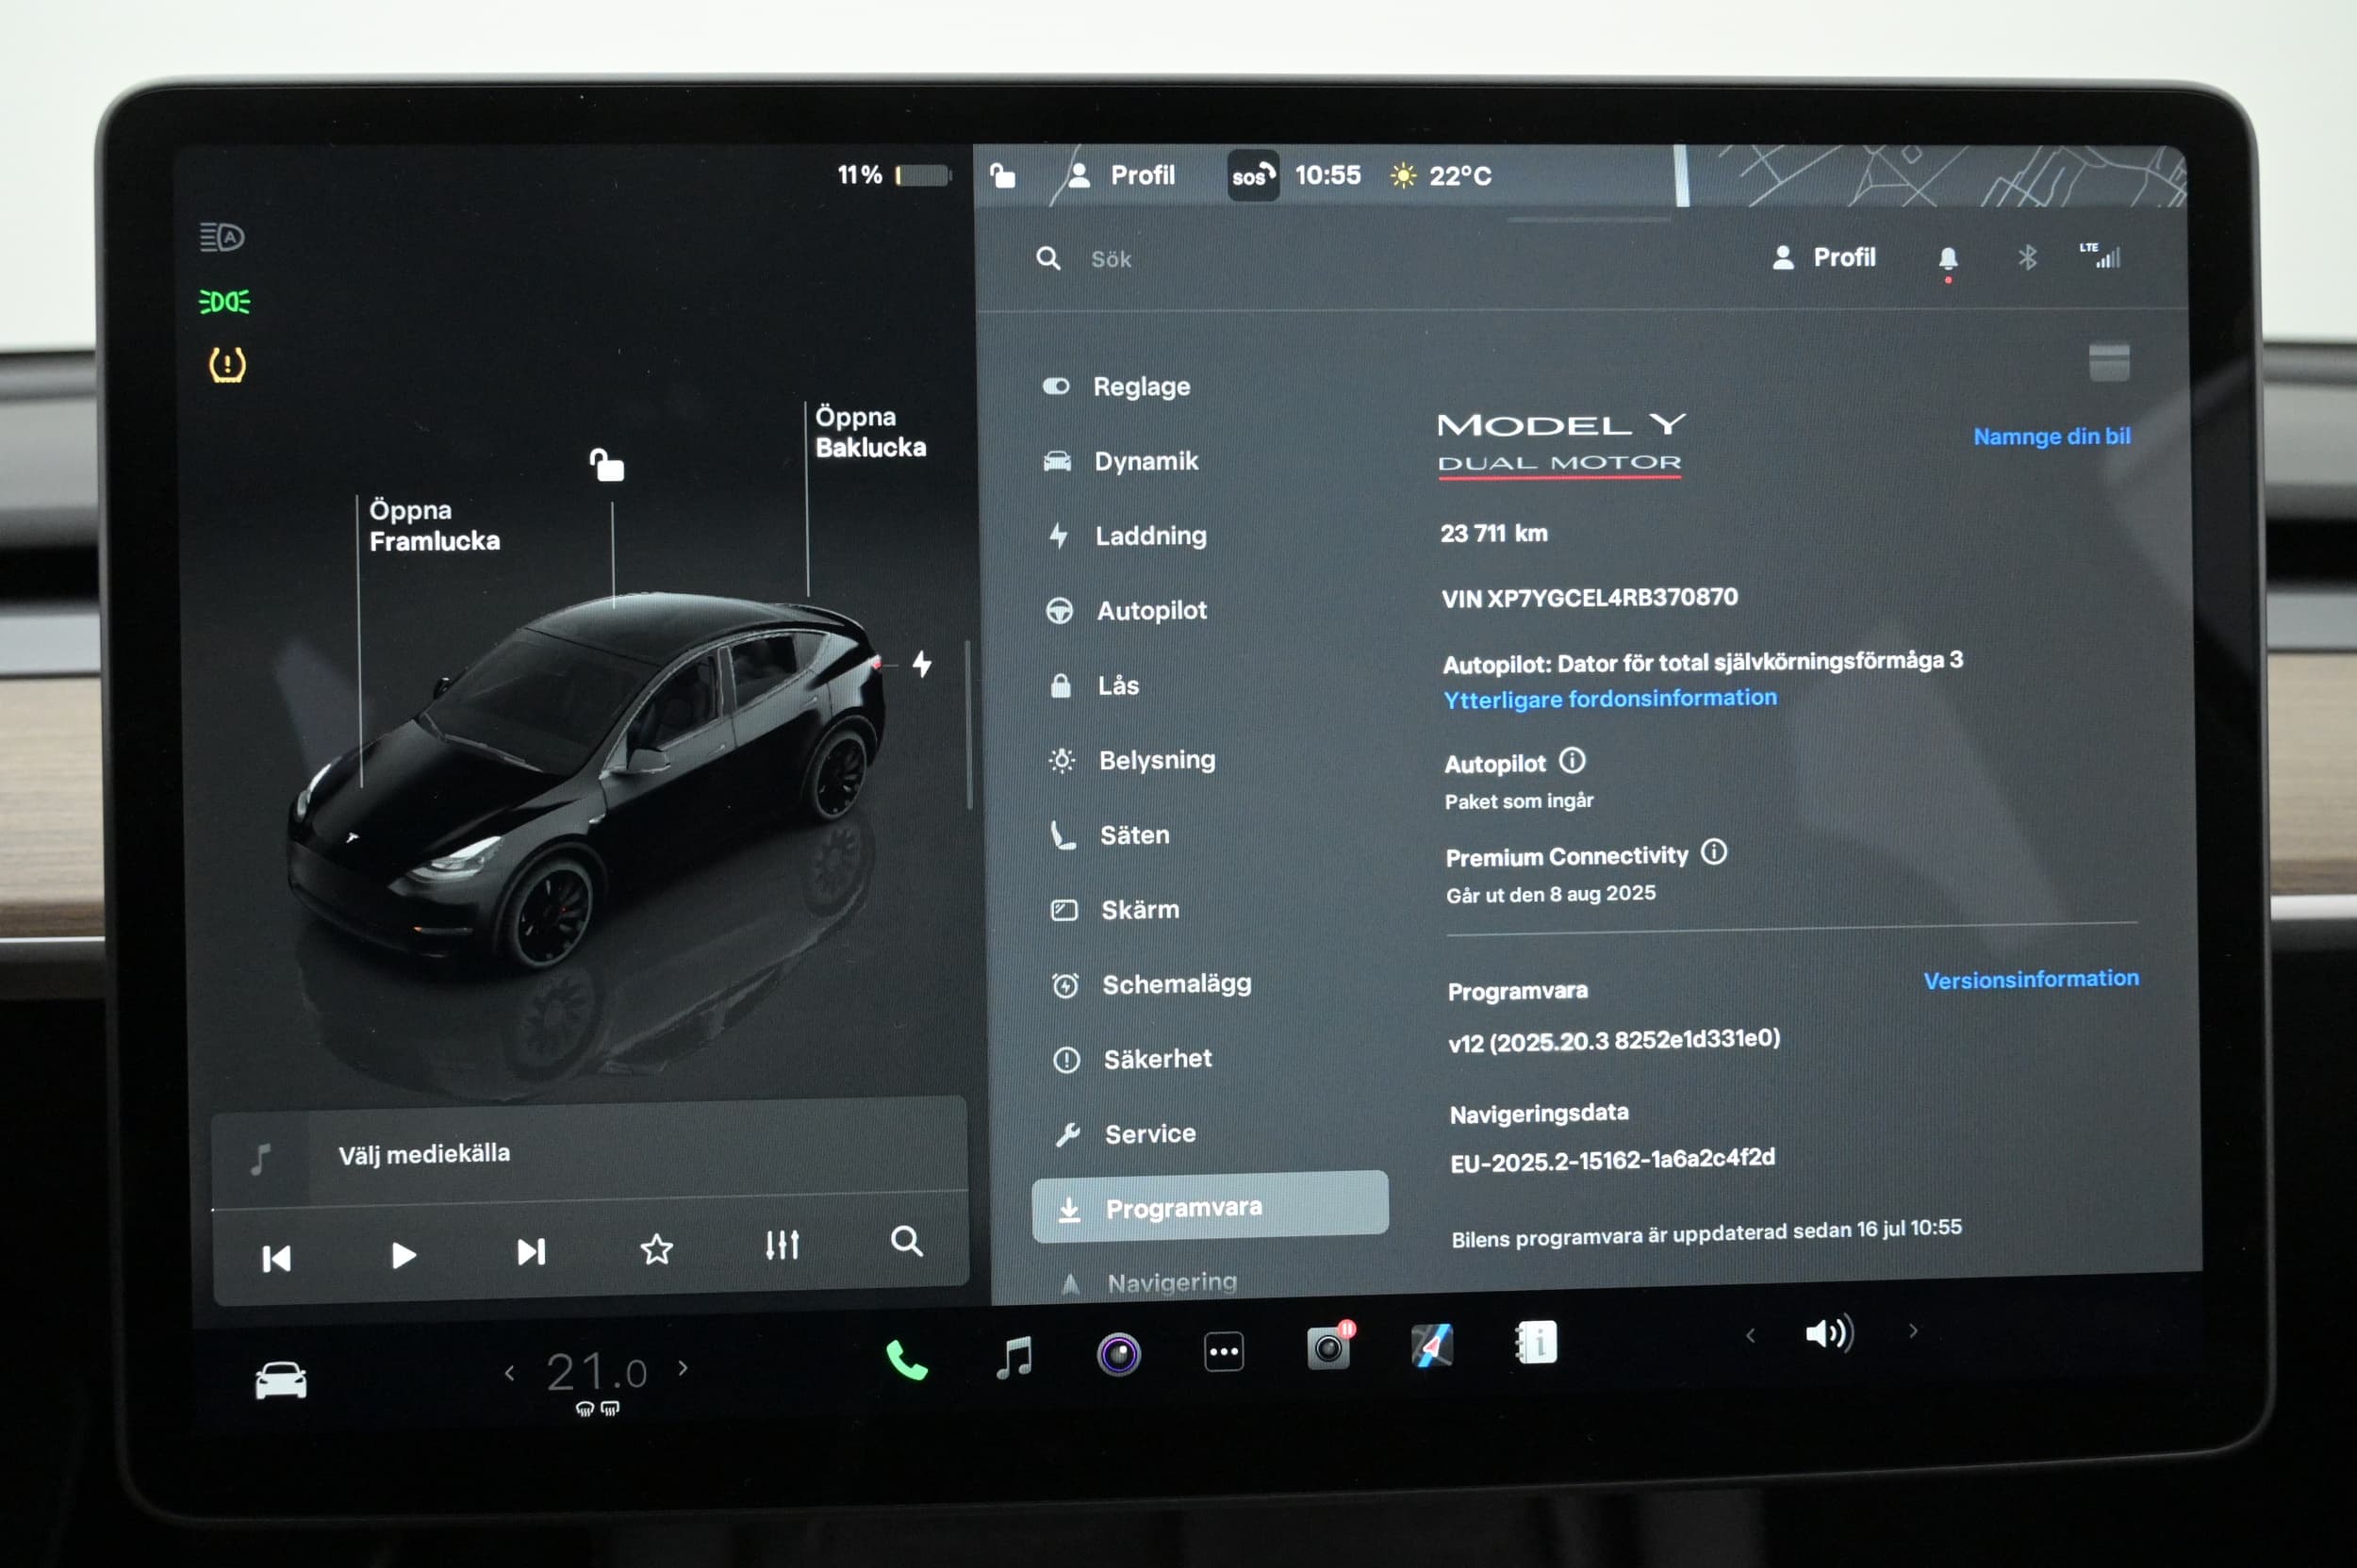Open the Autopilot settings menu

point(1127,610)
